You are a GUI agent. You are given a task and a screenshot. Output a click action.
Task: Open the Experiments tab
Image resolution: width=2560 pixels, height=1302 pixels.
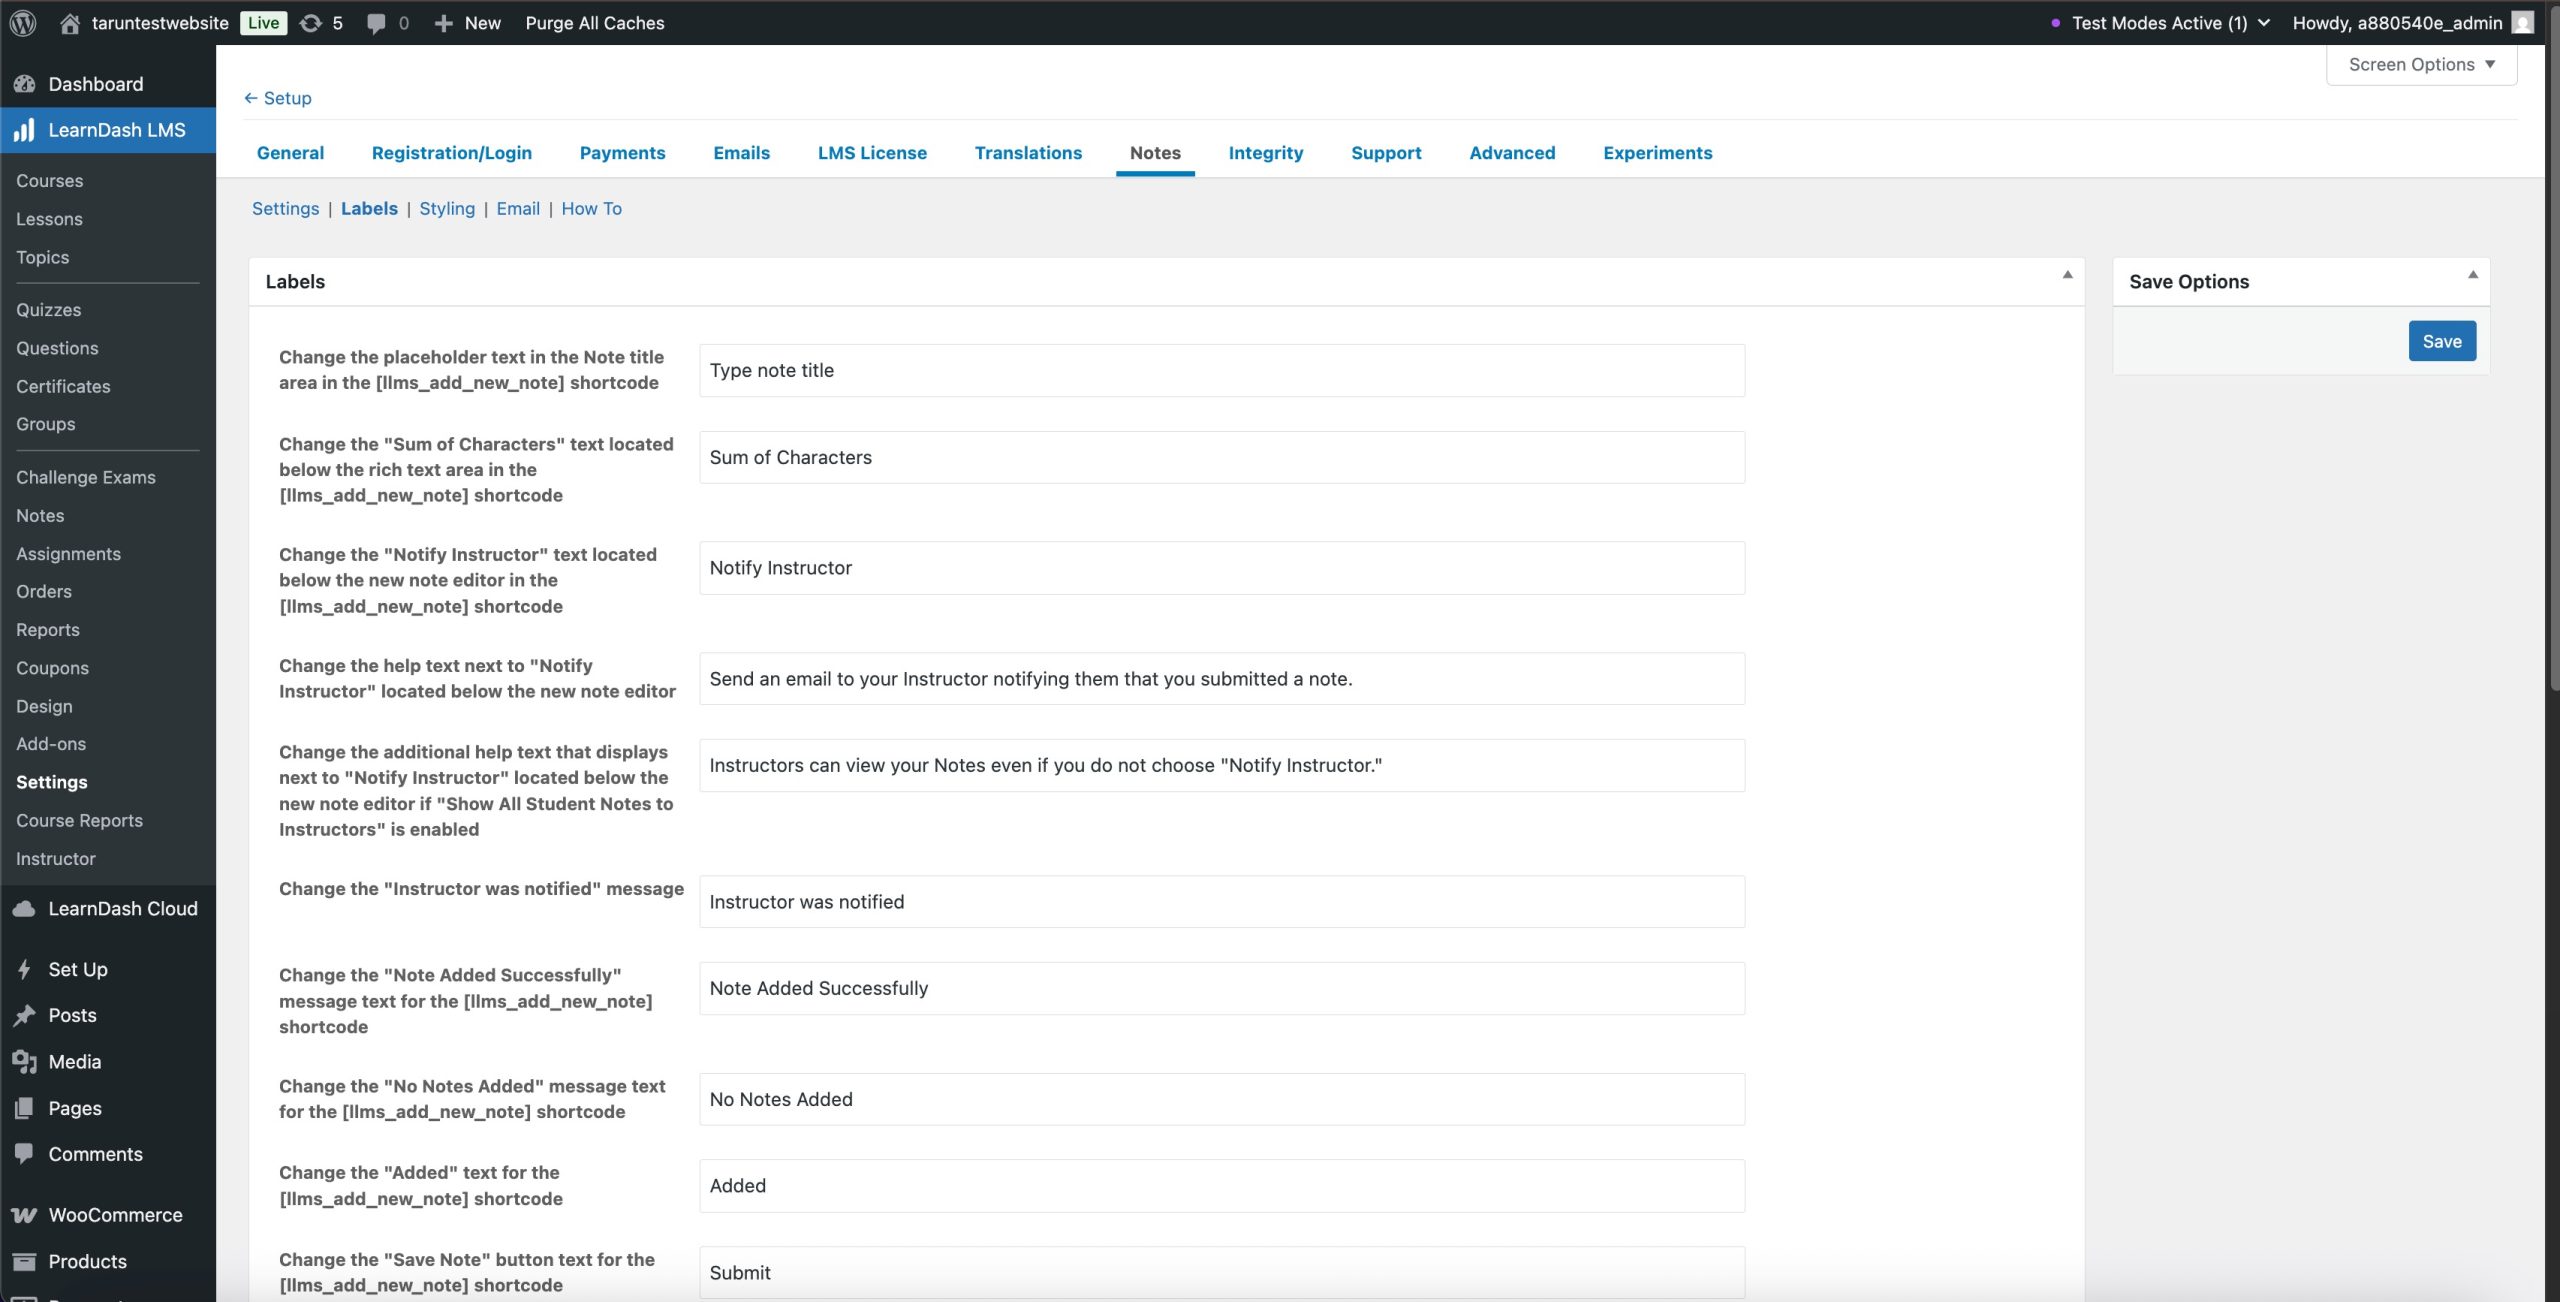1657,152
